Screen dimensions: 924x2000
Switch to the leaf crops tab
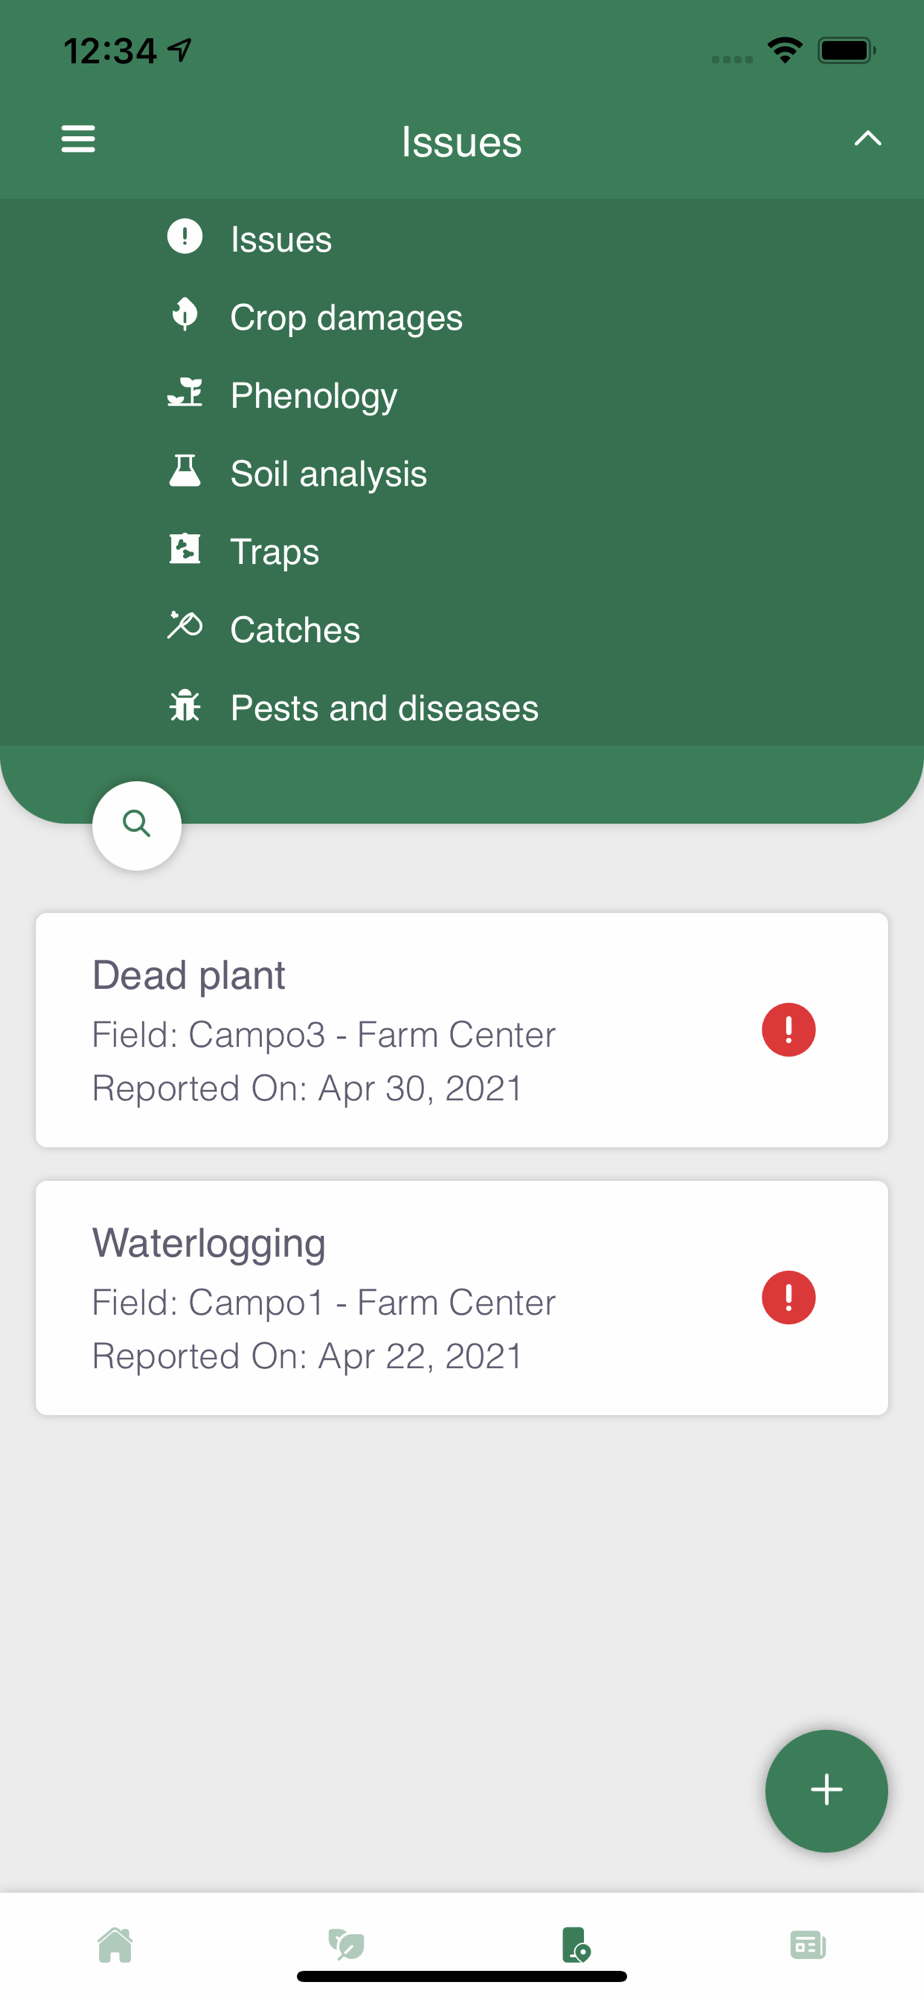tap(346, 1945)
